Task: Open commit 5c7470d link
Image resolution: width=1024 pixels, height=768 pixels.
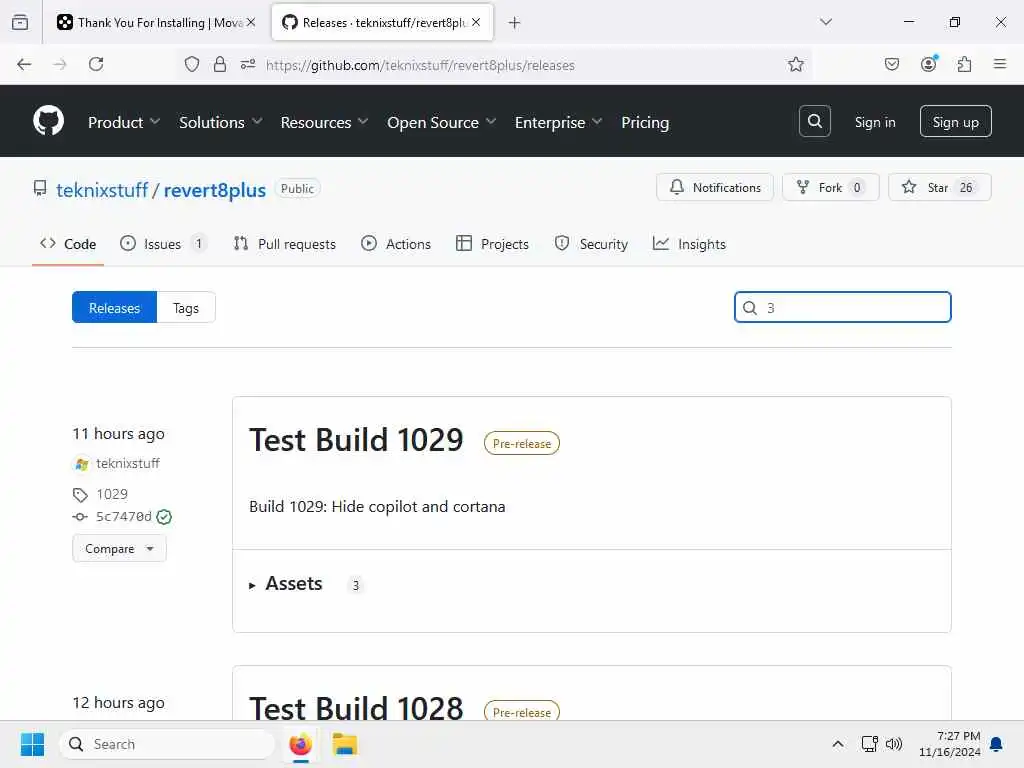Action: pos(123,517)
